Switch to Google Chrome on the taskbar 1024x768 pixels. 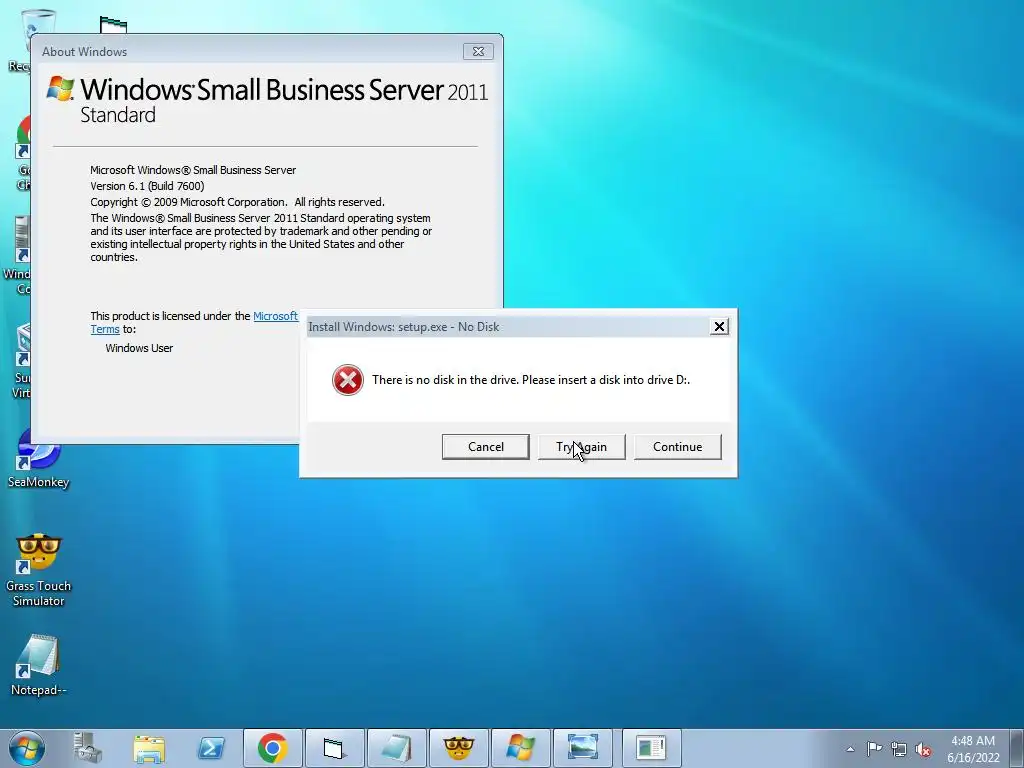point(273,748)
